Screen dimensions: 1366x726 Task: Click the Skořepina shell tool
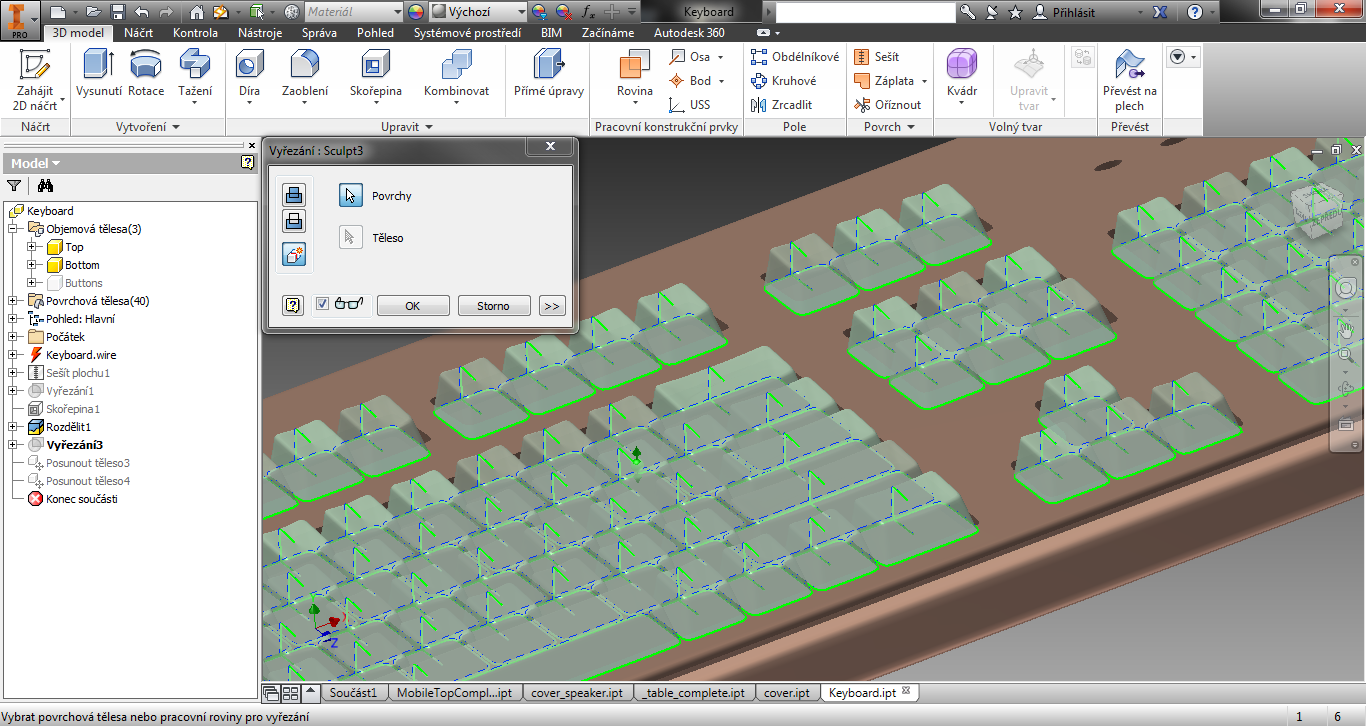[x=375, y=66]
